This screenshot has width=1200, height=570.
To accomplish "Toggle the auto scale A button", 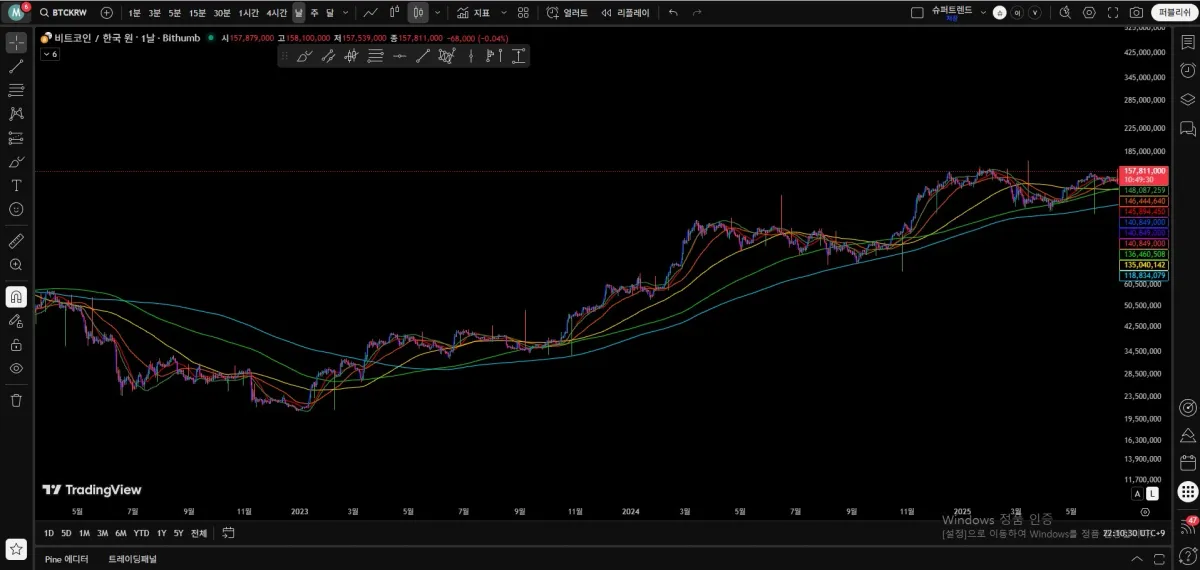I will pyautogui.click(x=1137, y=494).
